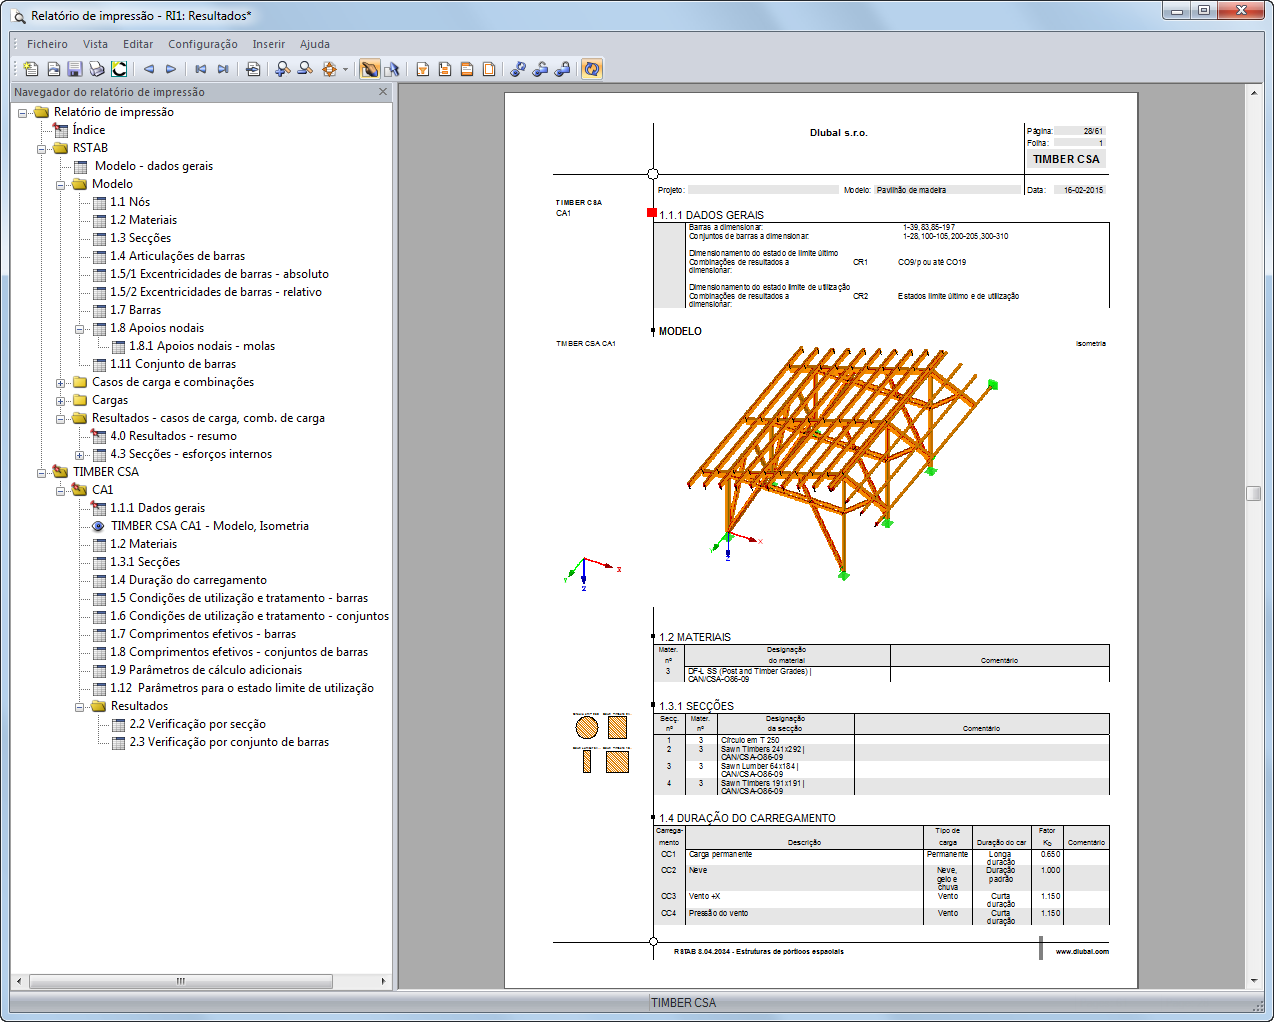Image resolution: width=1274 pixels, height=1022 pixels.
Task: Collapse the Resultados folder under CA1
Action: click(80, 706)
